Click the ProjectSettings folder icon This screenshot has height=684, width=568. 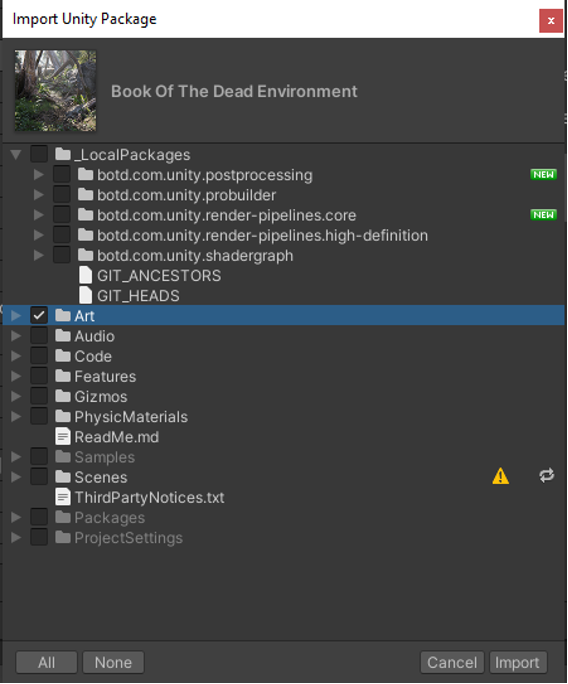[63, 537]
